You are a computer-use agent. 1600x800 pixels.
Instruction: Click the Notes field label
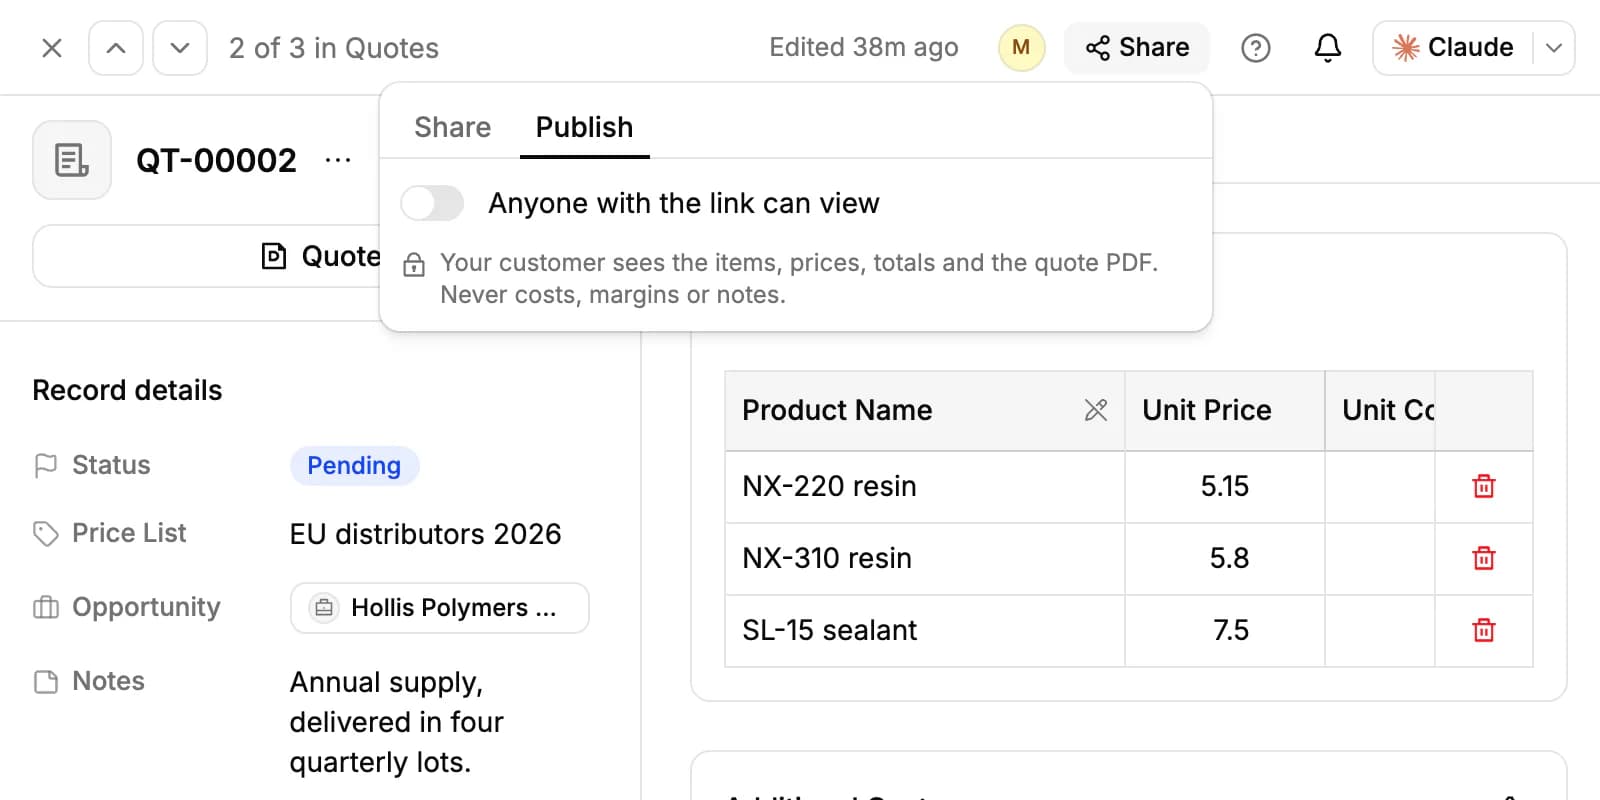[x=108, y=681]
